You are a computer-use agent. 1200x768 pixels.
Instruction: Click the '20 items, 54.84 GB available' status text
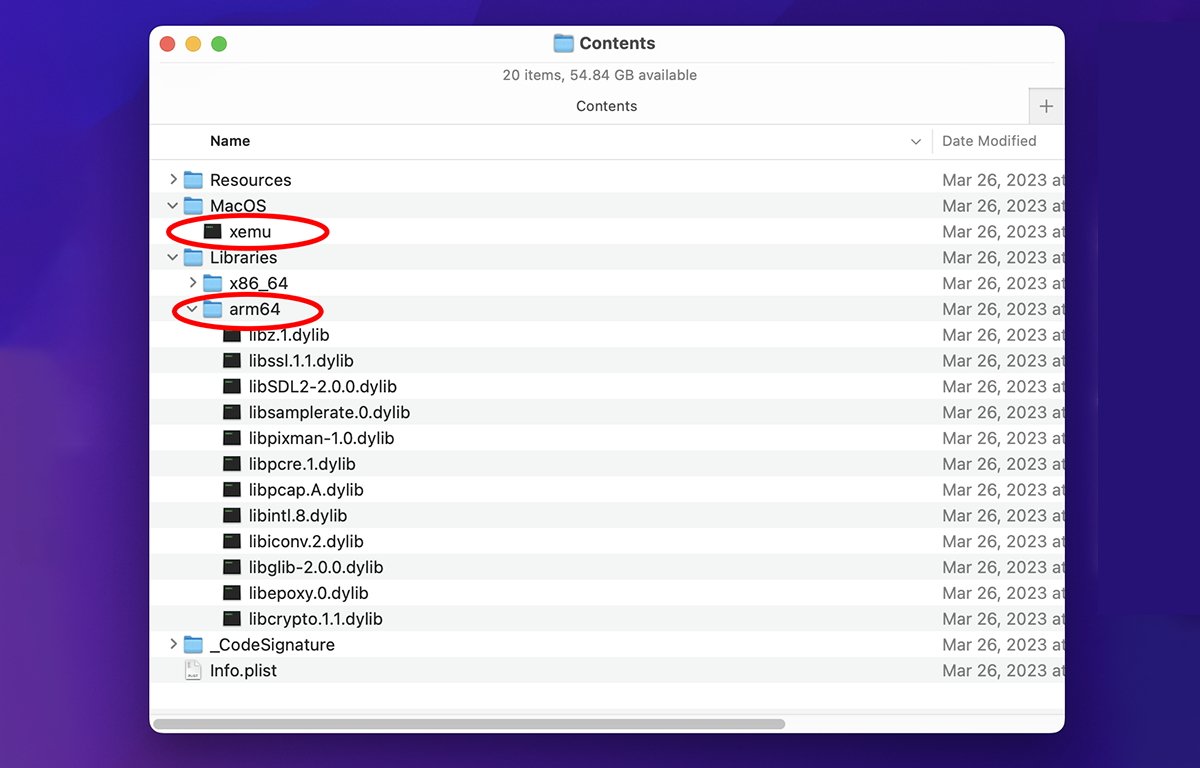tap(600, 75)
